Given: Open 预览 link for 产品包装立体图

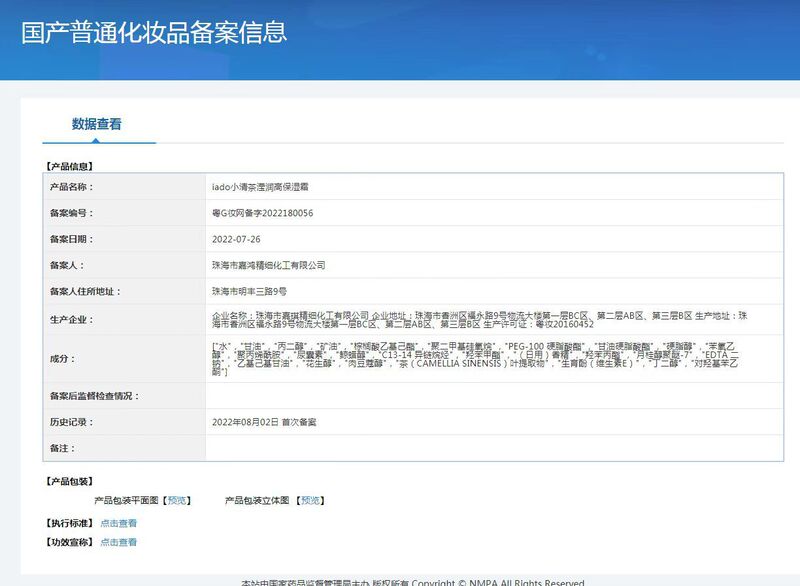Looking at the screenshot, I should coord(310,500).
